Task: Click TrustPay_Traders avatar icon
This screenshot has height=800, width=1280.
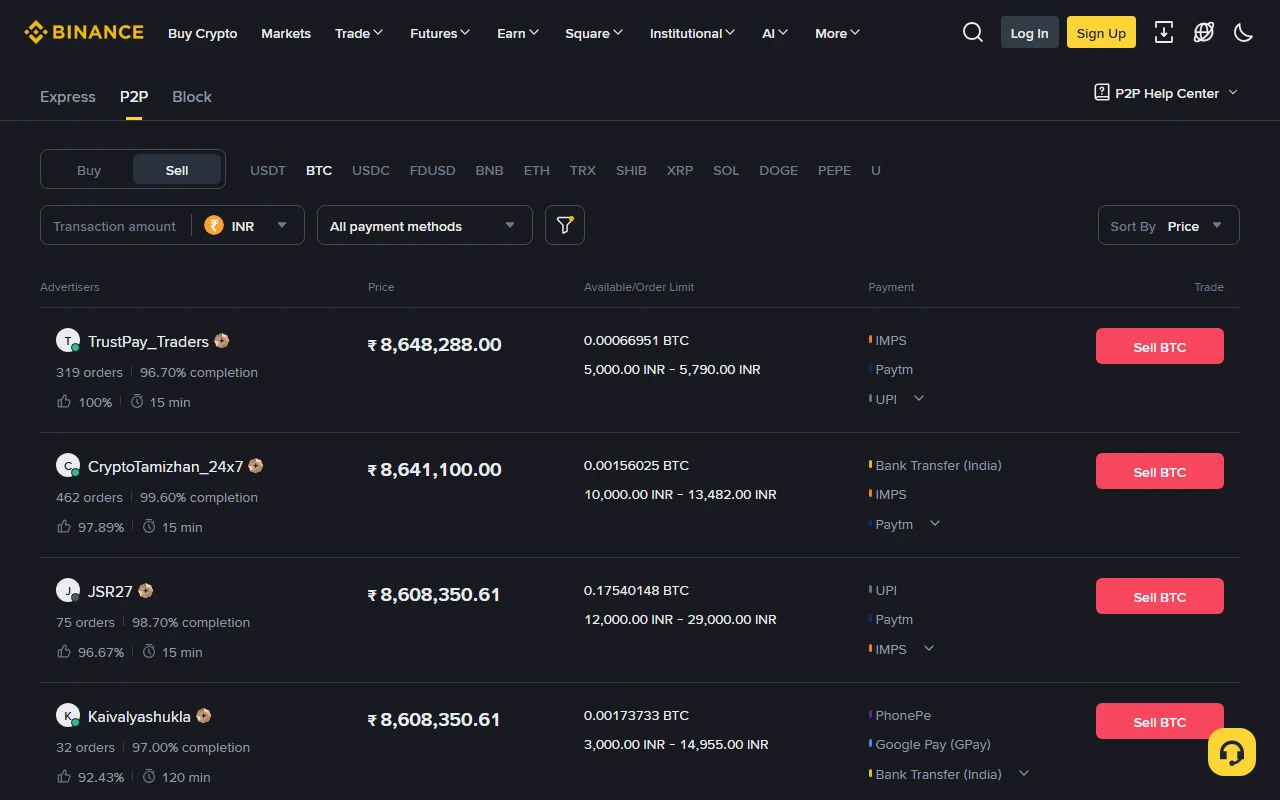Action: click(68, 340)
